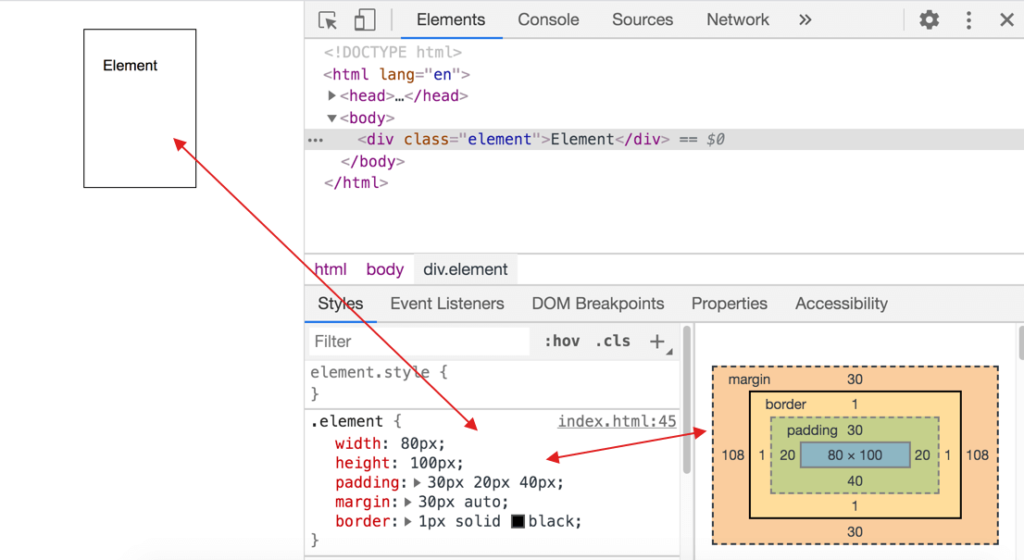This screenshot has height=560, width=1024.
Task: Expand the padding shorthand property
Action: (x=418, y=483)
